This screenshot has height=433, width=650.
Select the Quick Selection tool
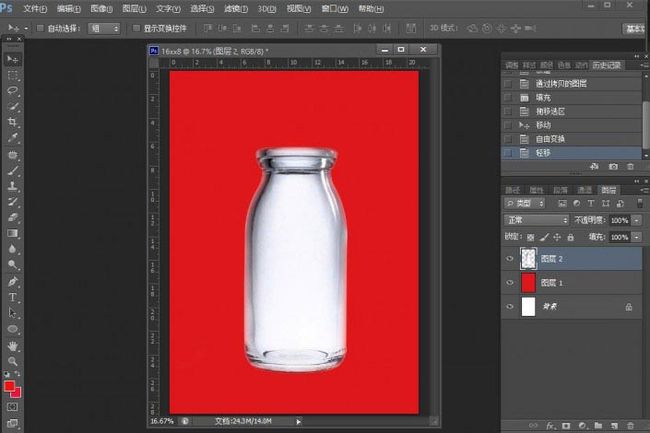[12, 106]
